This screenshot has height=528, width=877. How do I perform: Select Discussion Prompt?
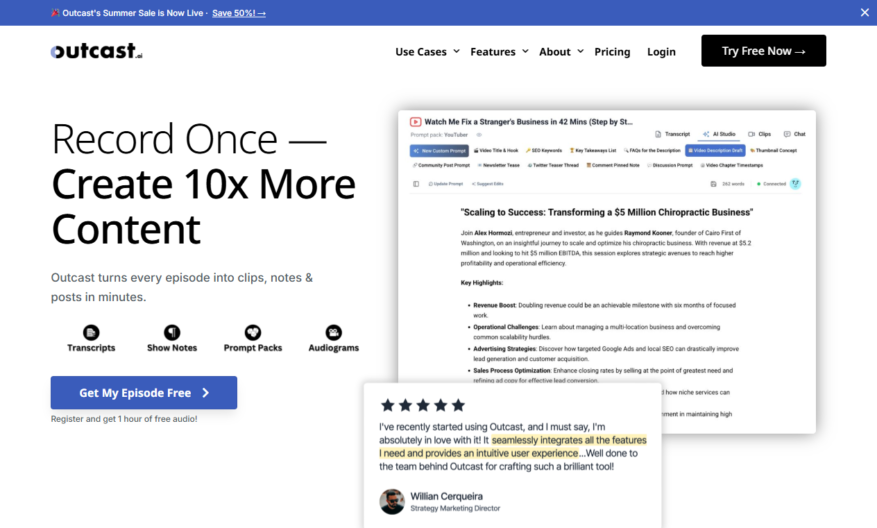click(x=670, y=166)
